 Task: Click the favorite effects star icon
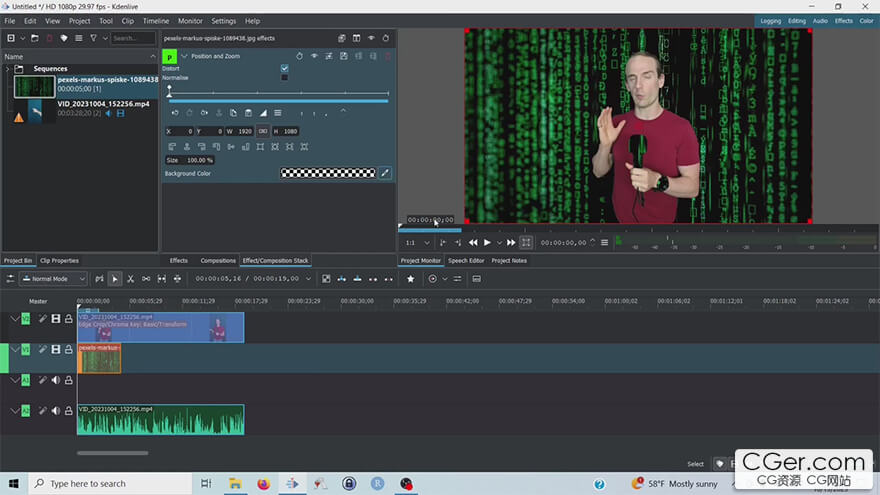[410, 279]
